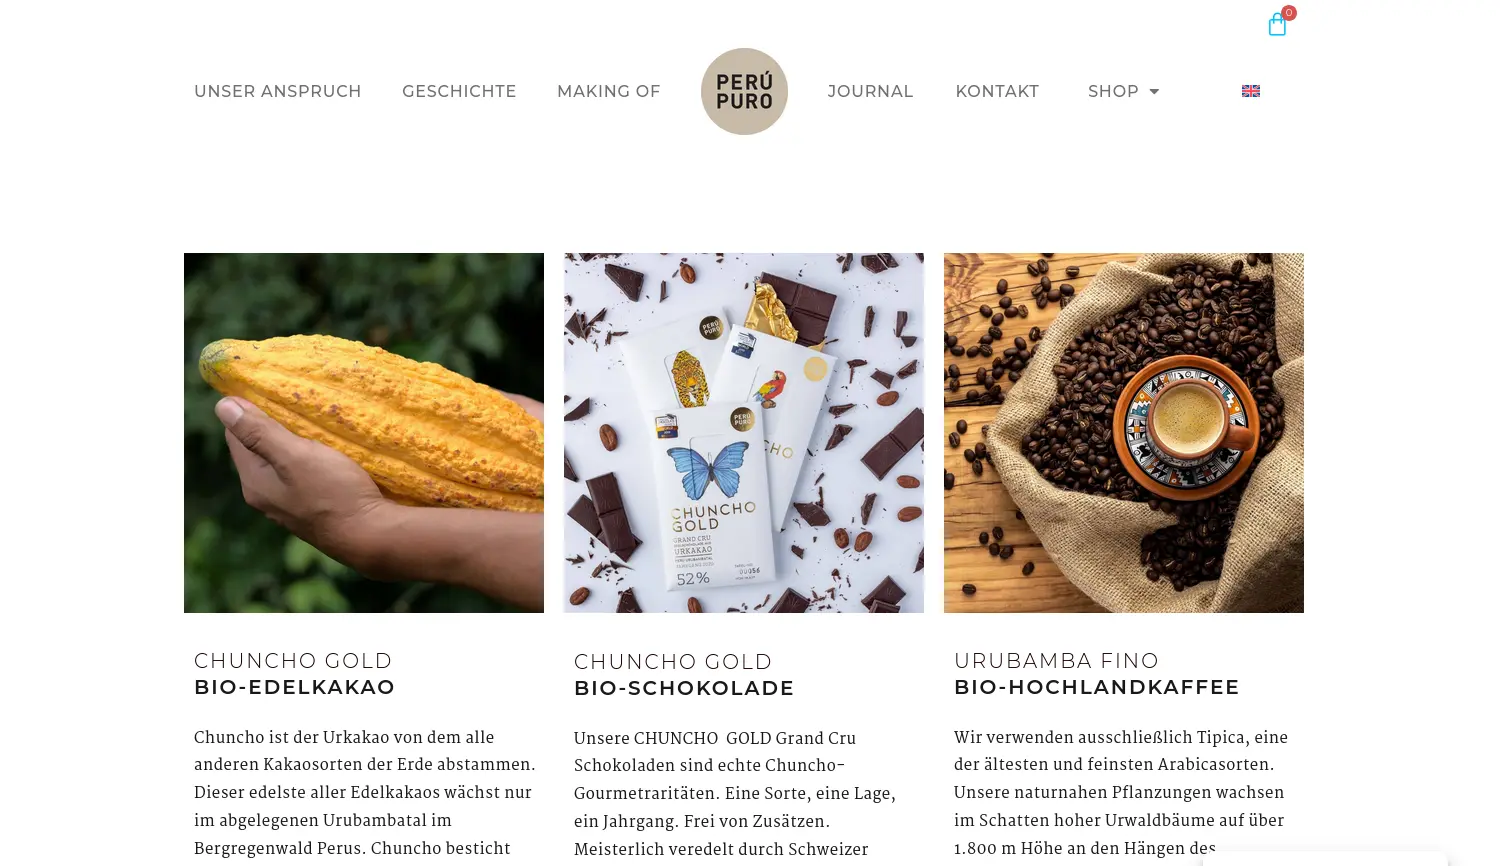This screenshot has height=866, width=1500.
Task: Click the Grand Cru Schokoladen description text
Action: (x=735, y=794)
